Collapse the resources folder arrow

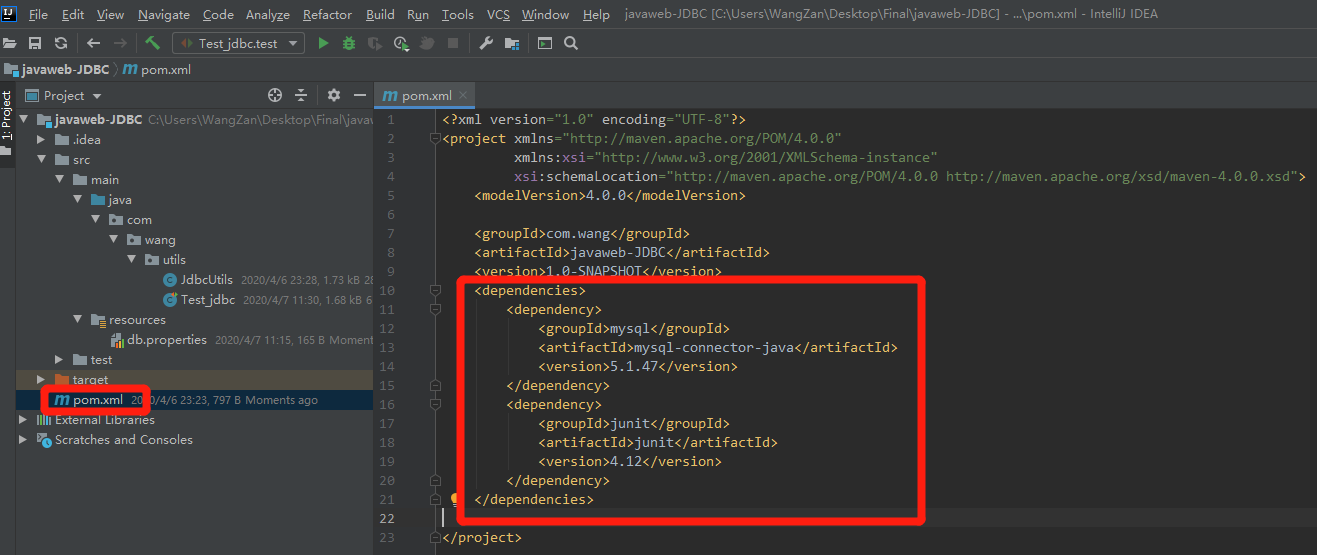(x=78, y=319)
